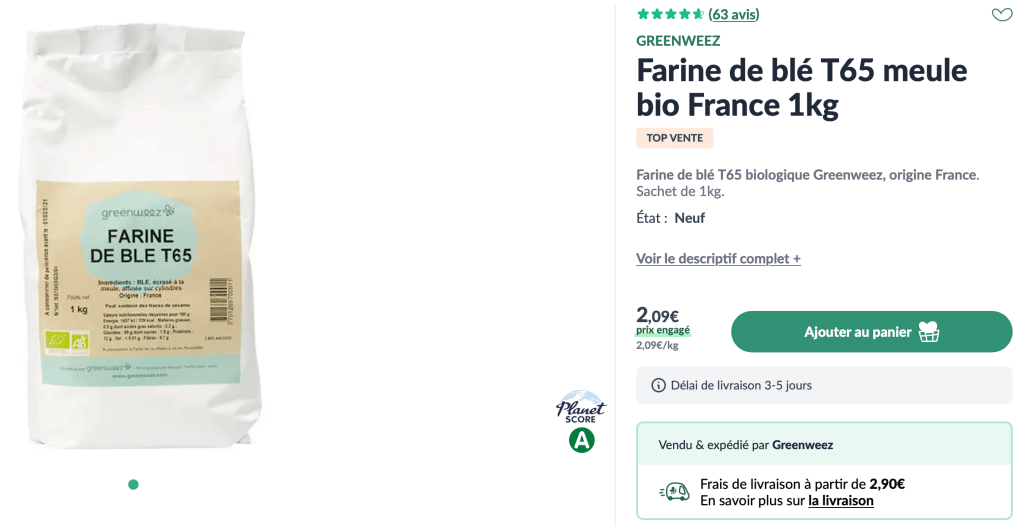1023x526 pixels.
Task: Click the product title Farine de blé T65
Action: click(801, 87)
